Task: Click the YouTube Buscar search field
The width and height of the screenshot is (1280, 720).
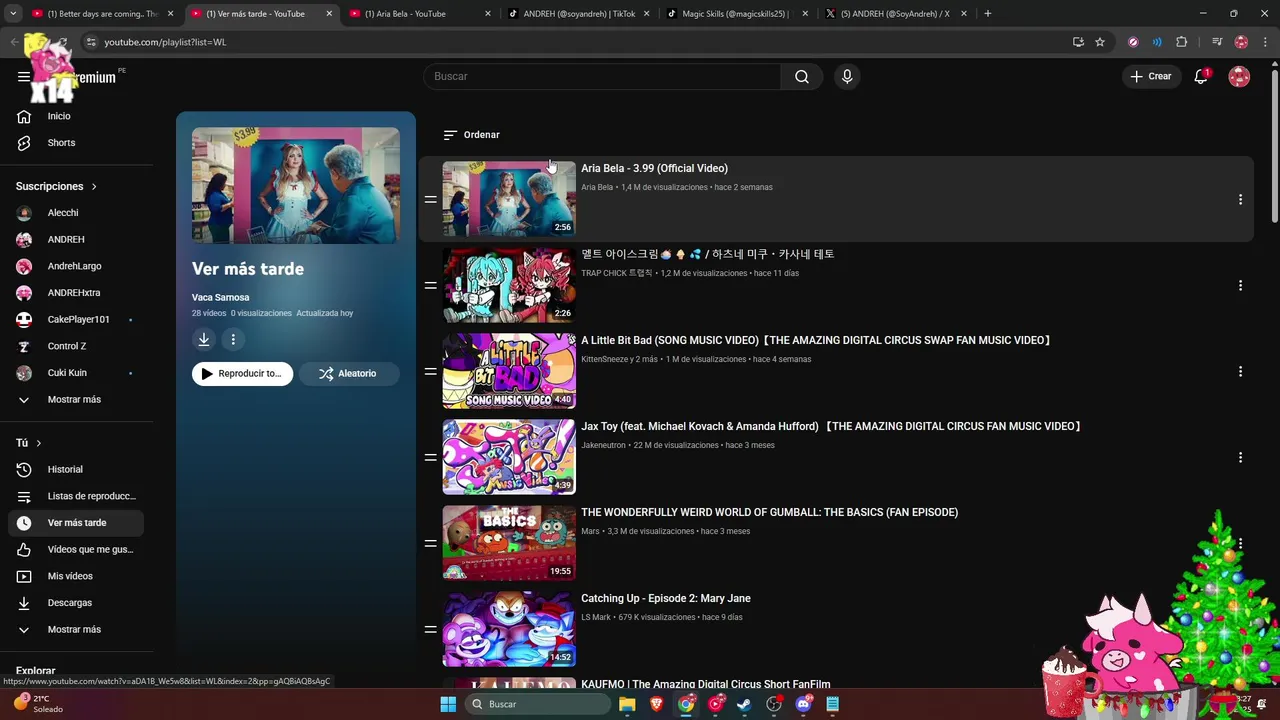Action: (602, 77)
